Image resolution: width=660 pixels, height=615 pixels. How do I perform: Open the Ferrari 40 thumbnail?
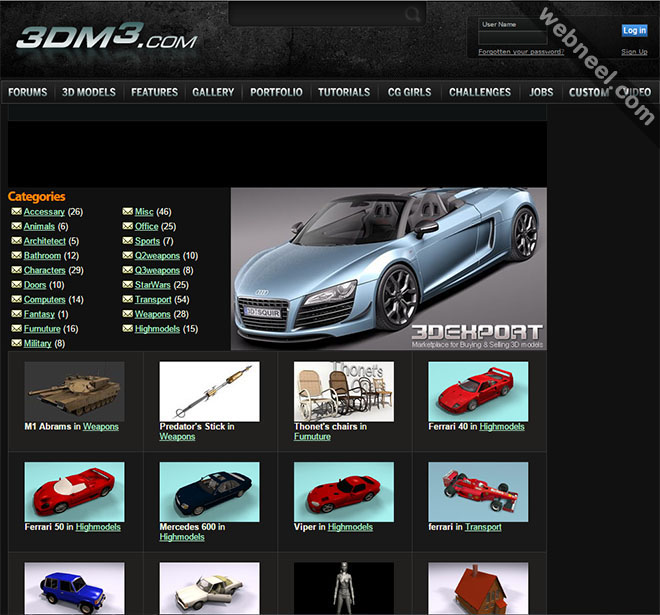[478, 391]
